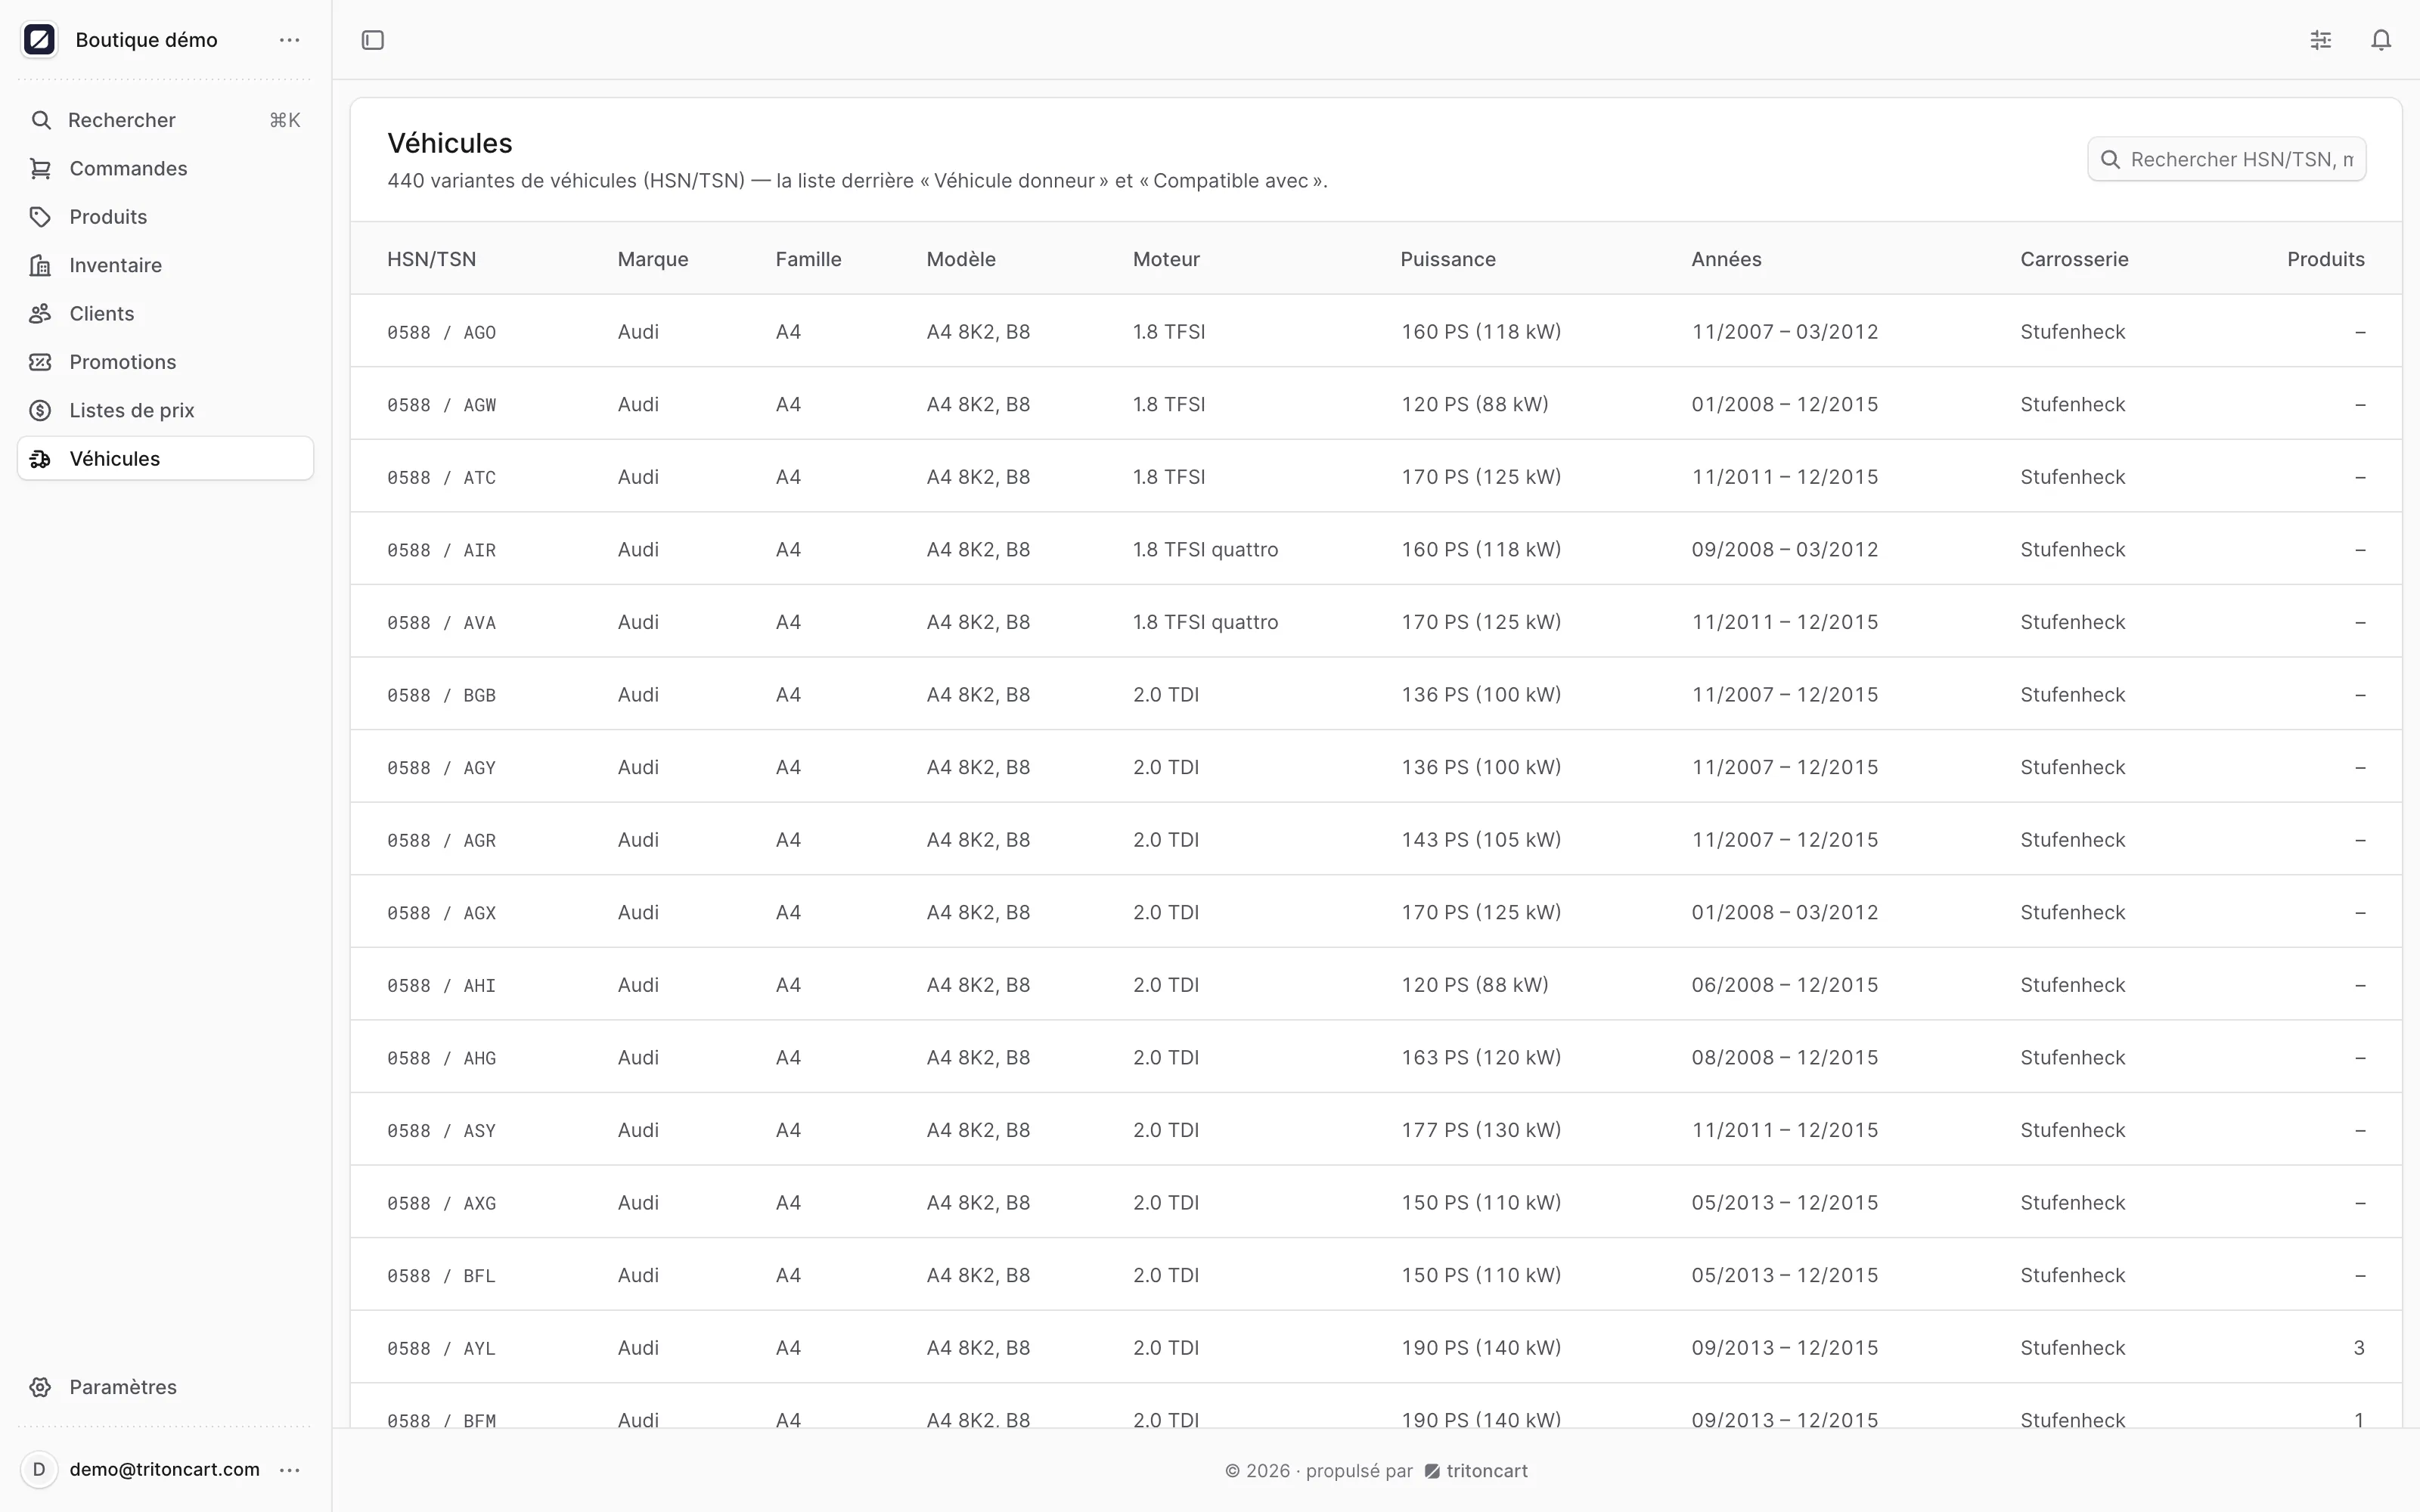Viewport: 2420px width, 1512px height.
Task: Click the tritoncart logo in footer
Action: [1432, 1471]
